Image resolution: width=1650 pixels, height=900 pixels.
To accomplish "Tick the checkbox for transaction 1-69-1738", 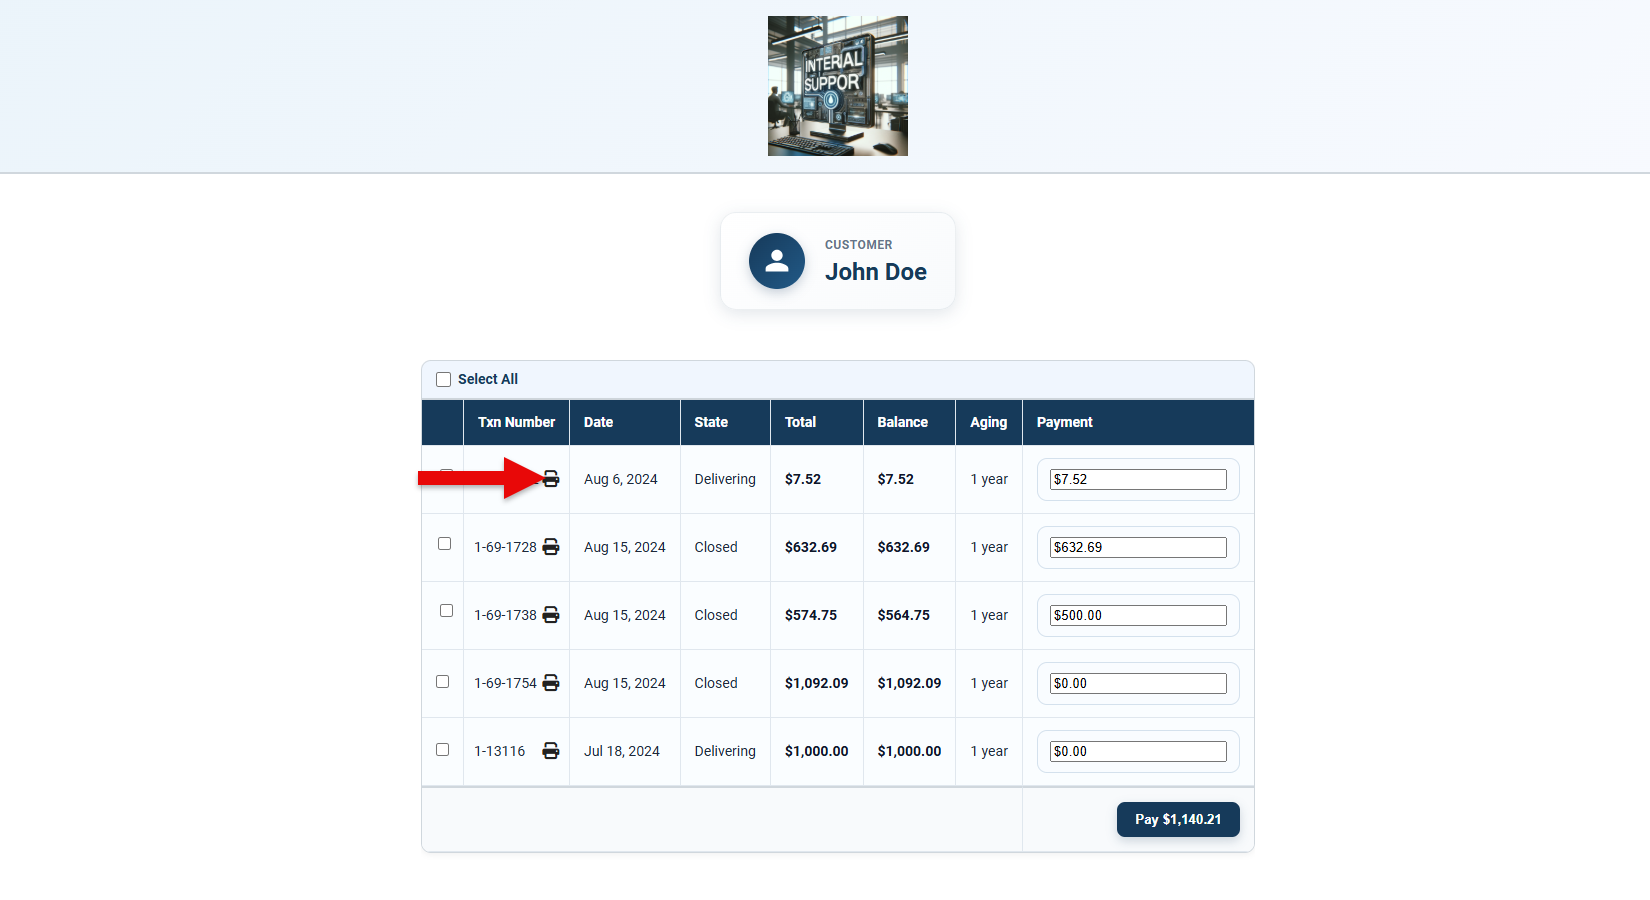I will tap(446, 611).
